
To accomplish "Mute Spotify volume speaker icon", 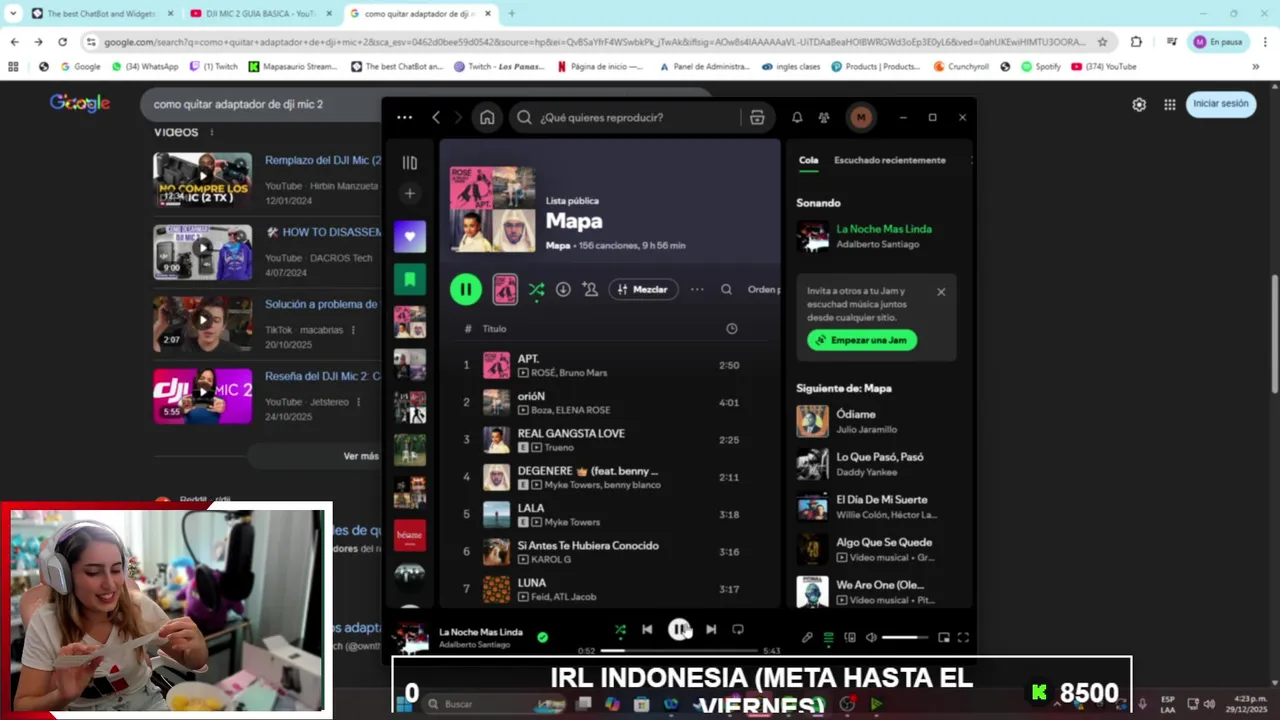I will point(871,637).
